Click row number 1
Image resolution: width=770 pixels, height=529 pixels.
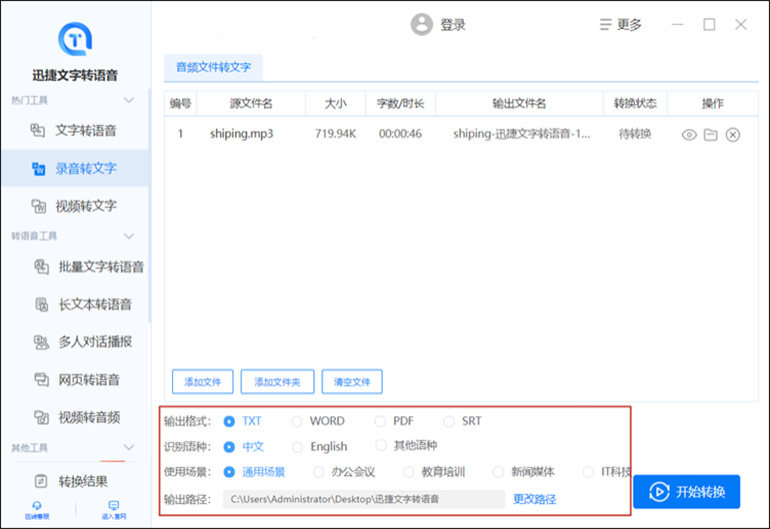(x=180, y=134)
